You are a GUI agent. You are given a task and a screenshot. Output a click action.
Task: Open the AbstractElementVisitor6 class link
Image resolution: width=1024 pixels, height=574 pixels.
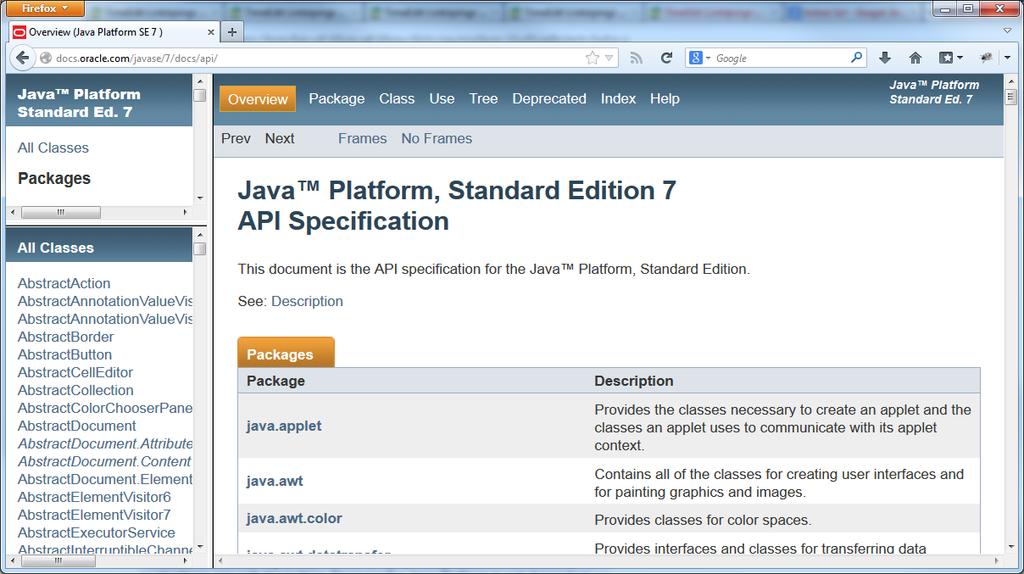click(x=94, y=497)
